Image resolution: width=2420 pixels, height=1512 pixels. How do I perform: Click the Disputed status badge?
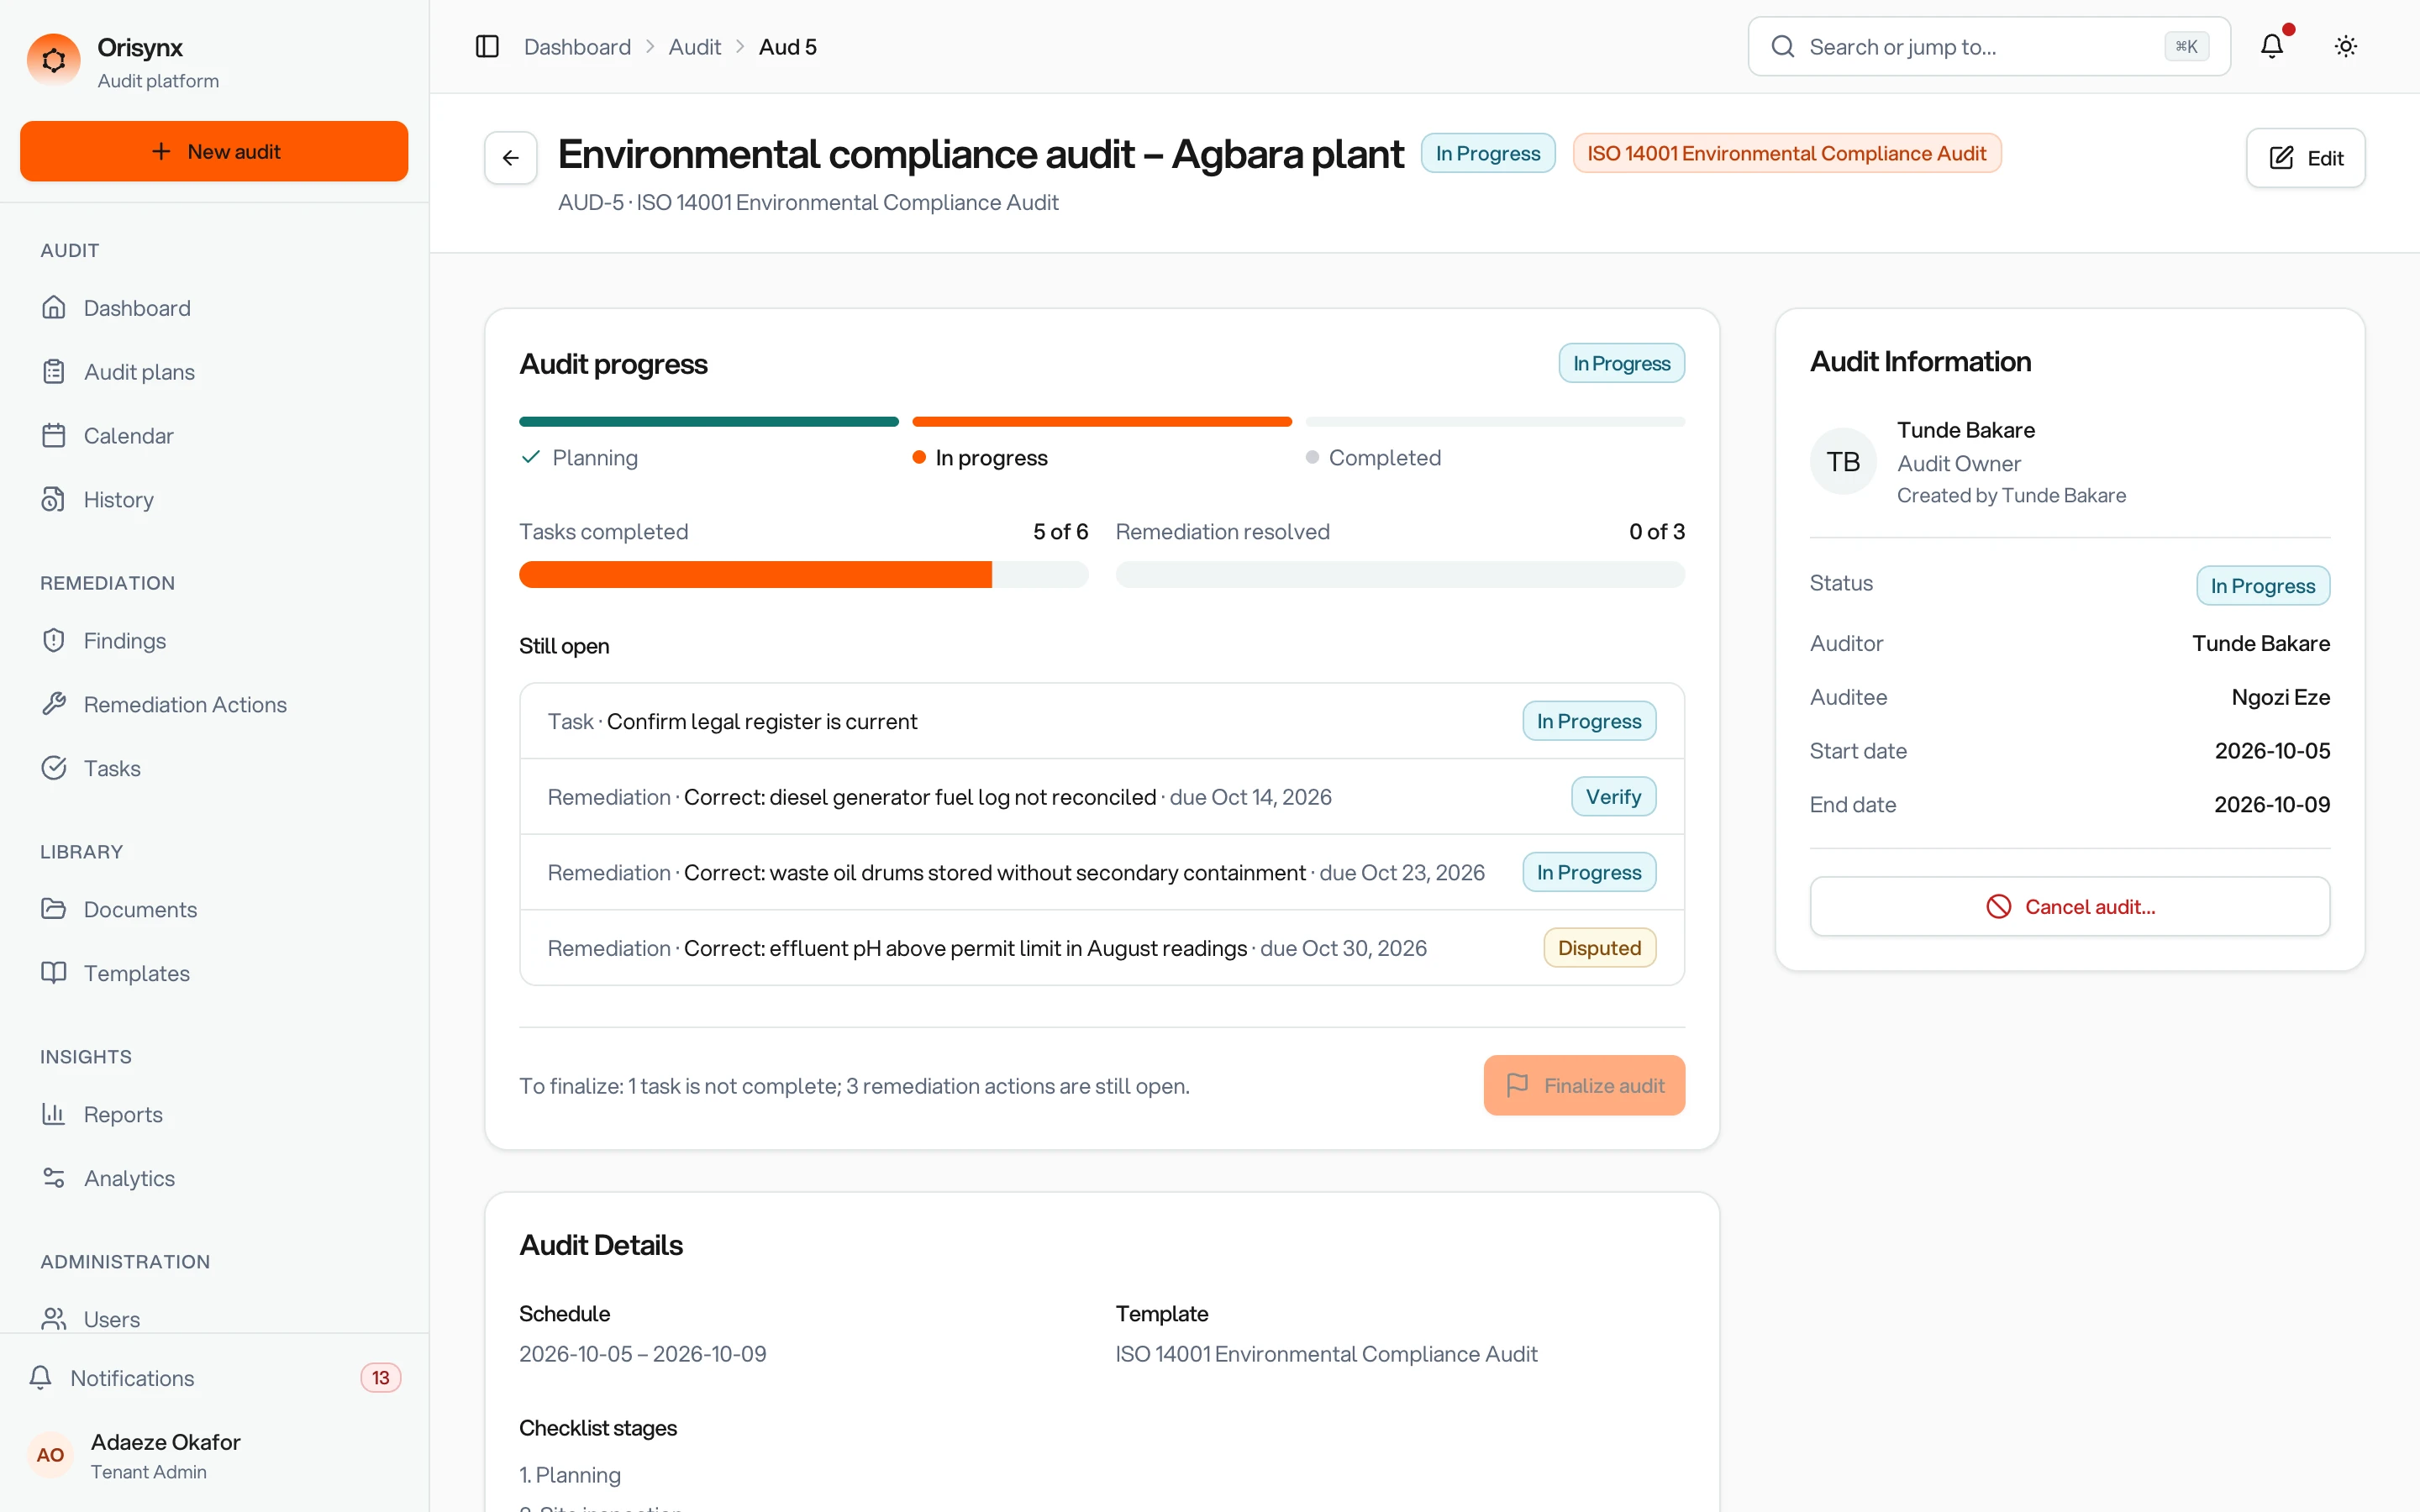1599,948
